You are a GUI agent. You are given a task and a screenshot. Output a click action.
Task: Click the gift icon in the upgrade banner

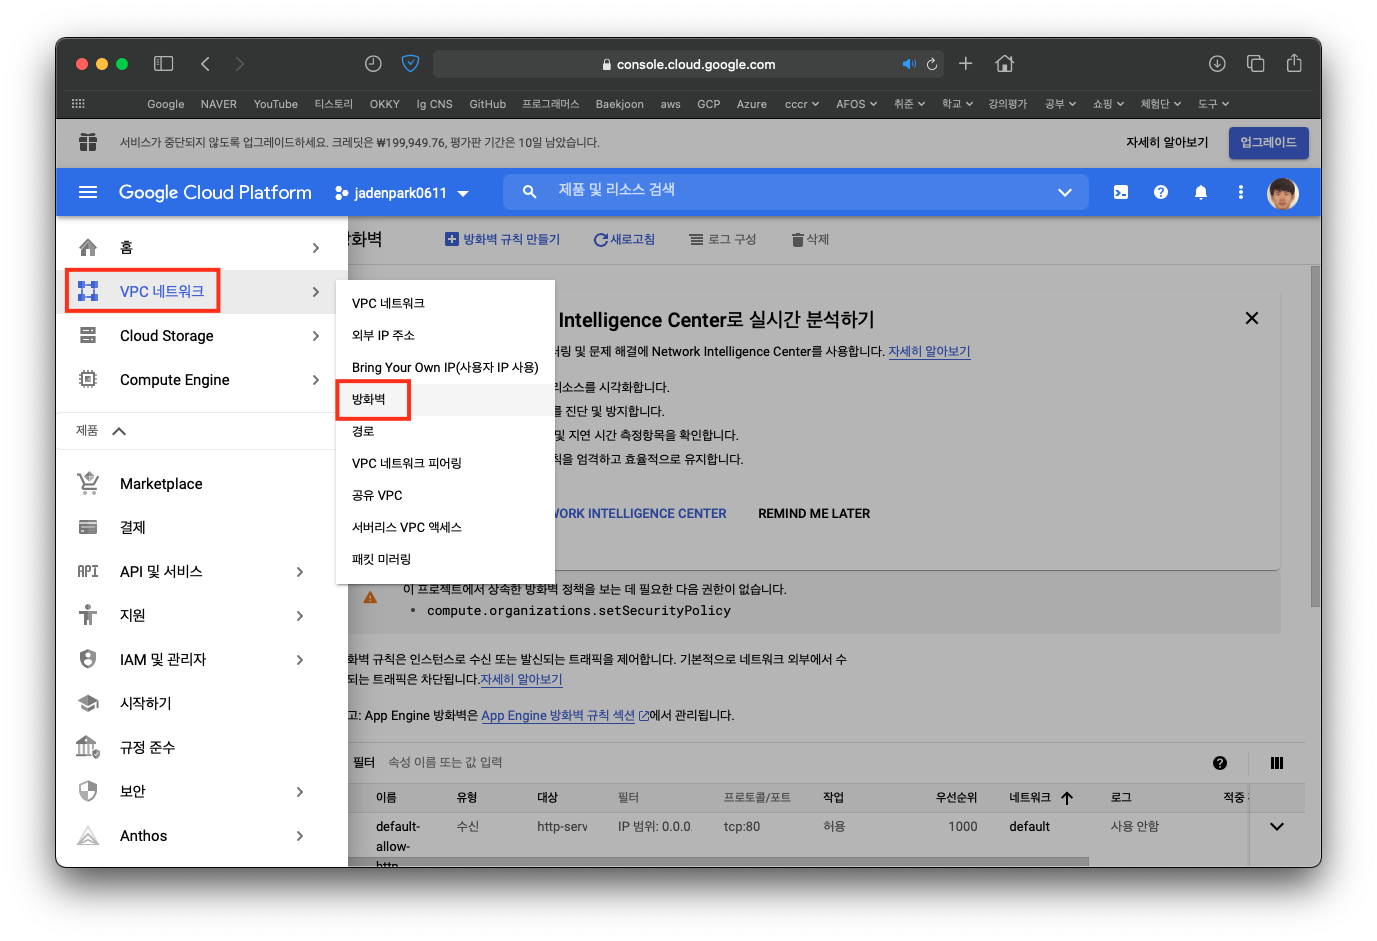pos(88,142)
